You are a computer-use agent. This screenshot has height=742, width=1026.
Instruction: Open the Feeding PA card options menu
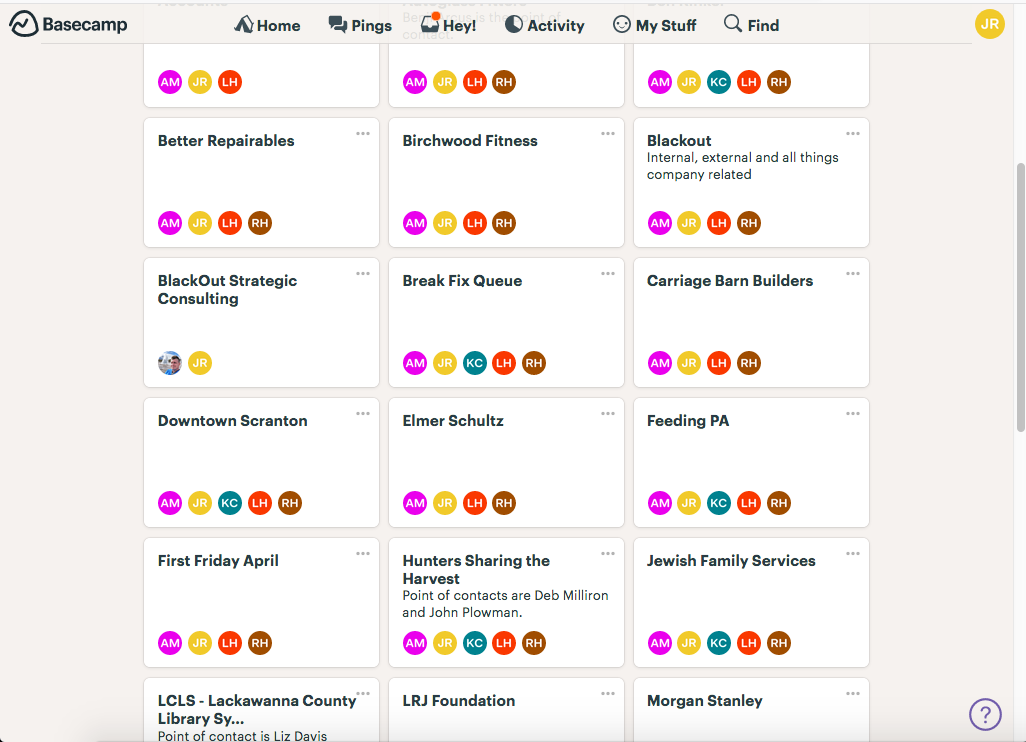(x=853, y=414)
